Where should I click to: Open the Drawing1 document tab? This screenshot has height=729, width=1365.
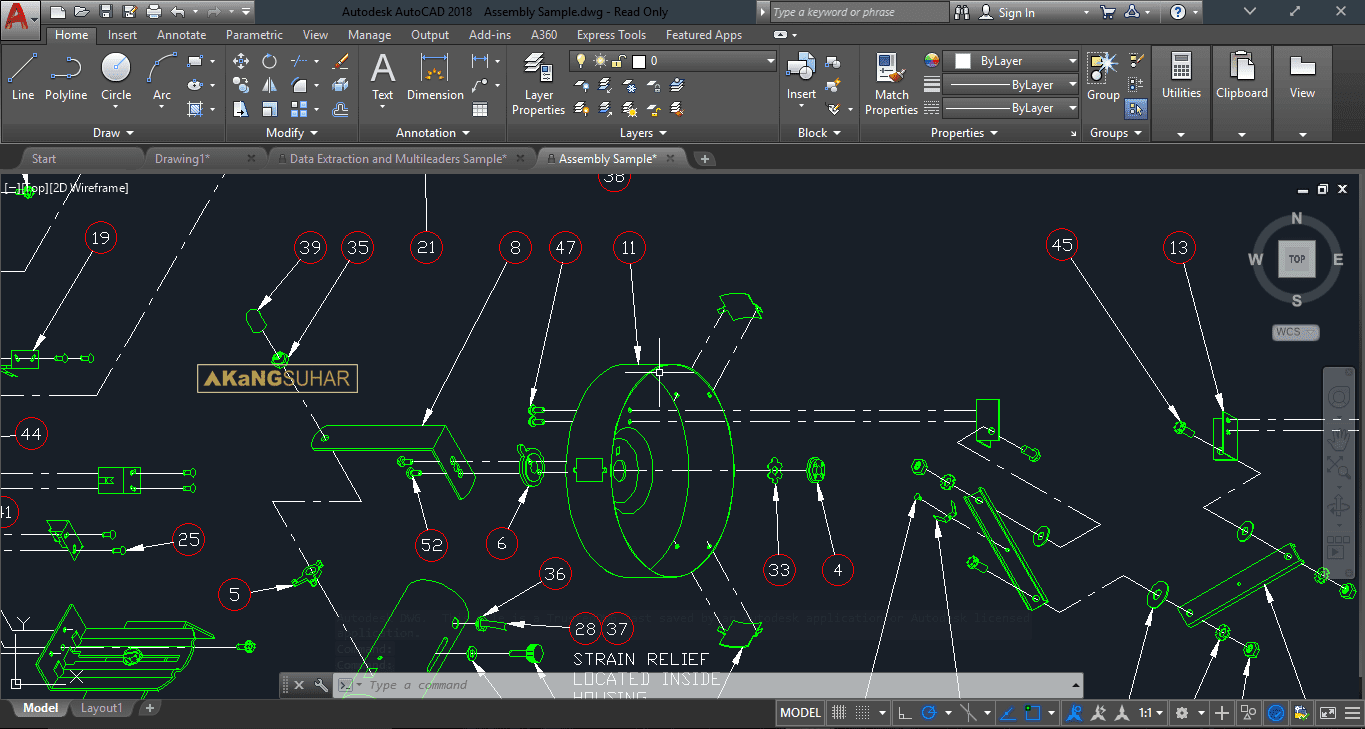(x=183, y=158)
